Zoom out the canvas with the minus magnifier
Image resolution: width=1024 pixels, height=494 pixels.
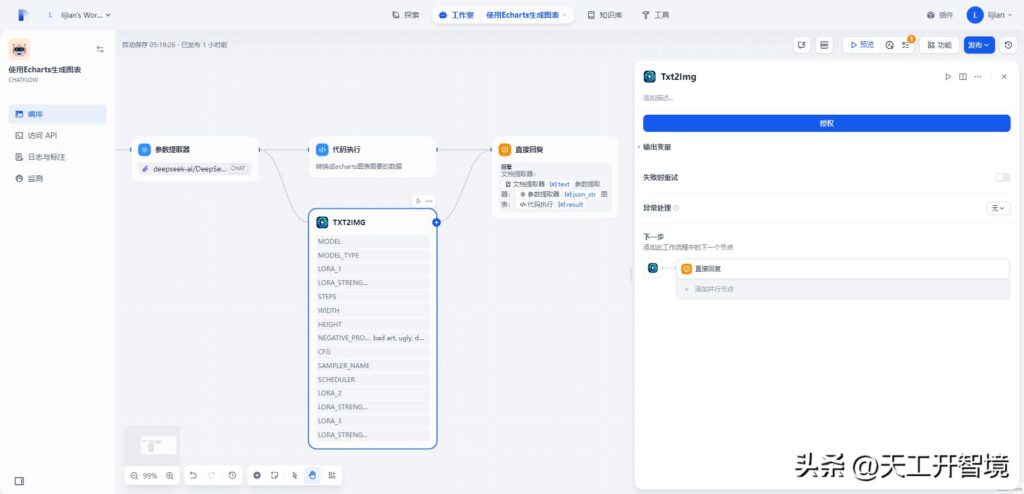click(133, 476)
